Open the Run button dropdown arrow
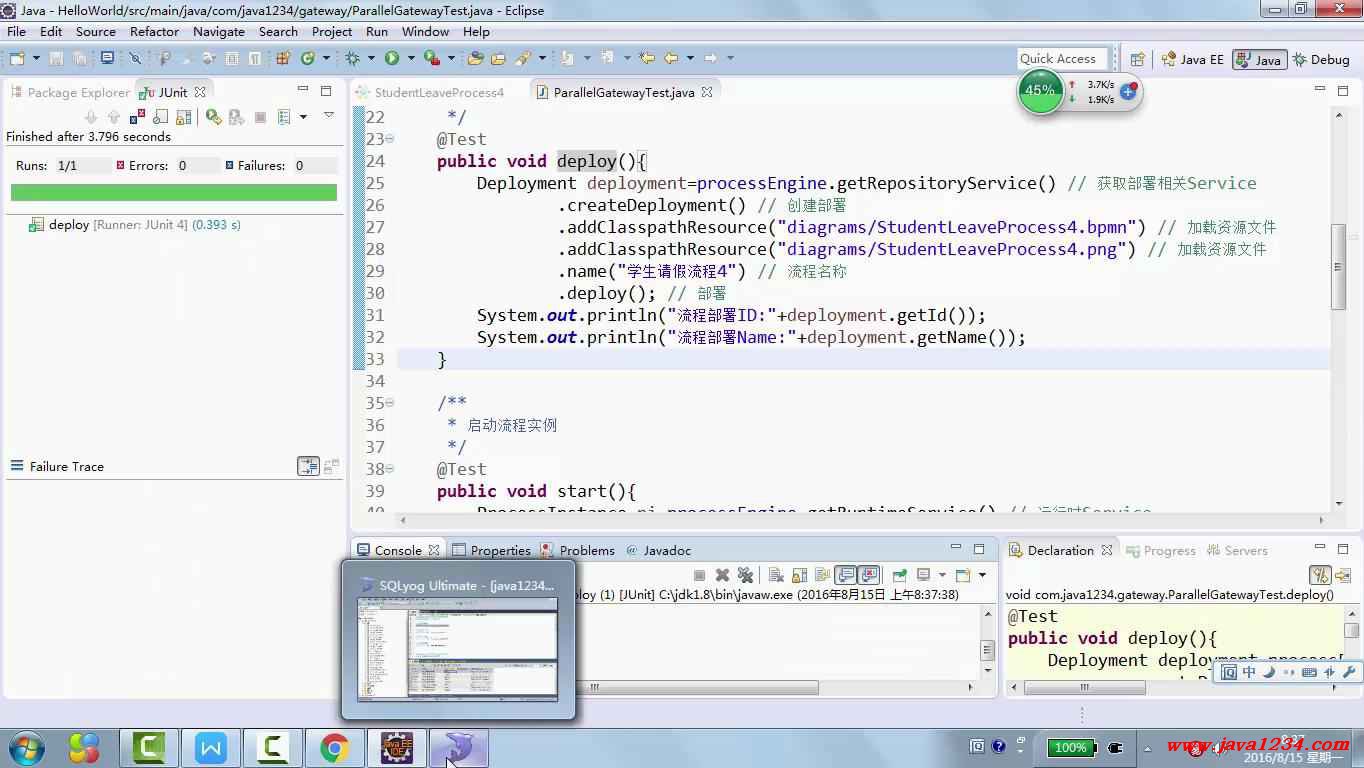The image size is (1364, 768). click(x=410, y=58)
